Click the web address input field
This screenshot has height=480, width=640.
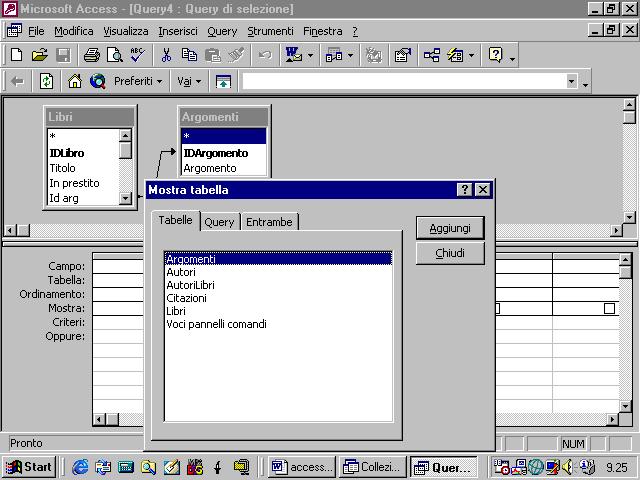[404, 81]
